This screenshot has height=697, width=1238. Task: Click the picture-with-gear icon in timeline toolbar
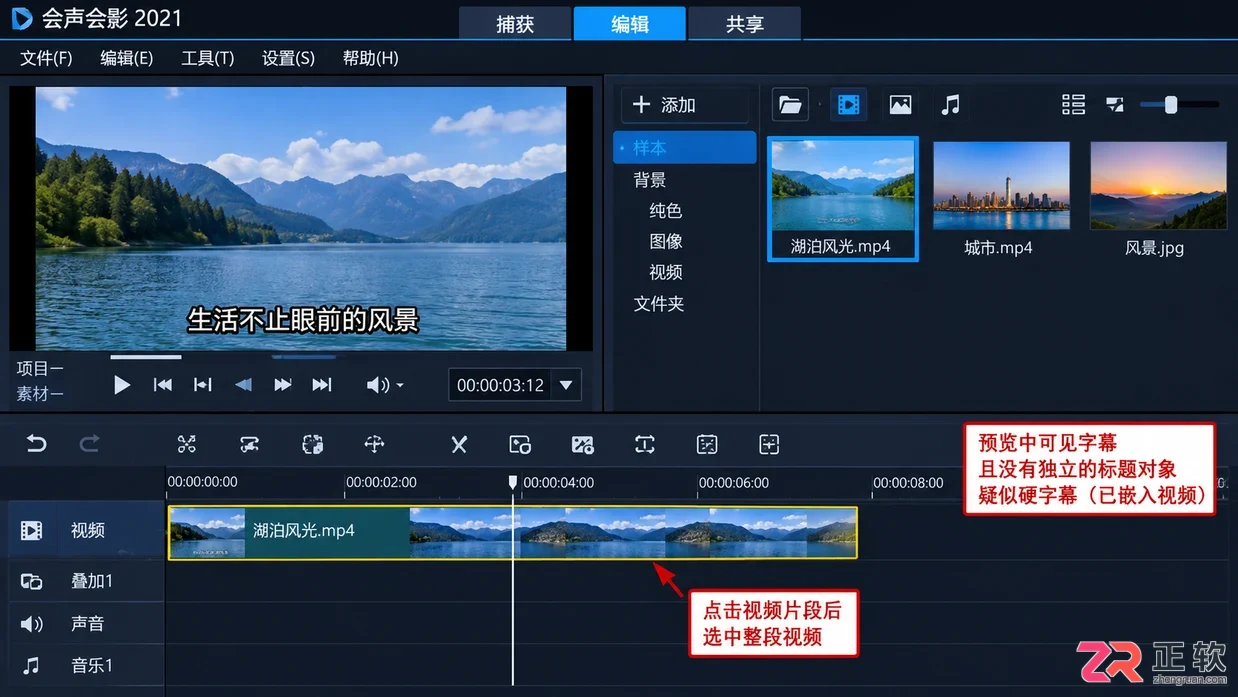tap(583, 444)
